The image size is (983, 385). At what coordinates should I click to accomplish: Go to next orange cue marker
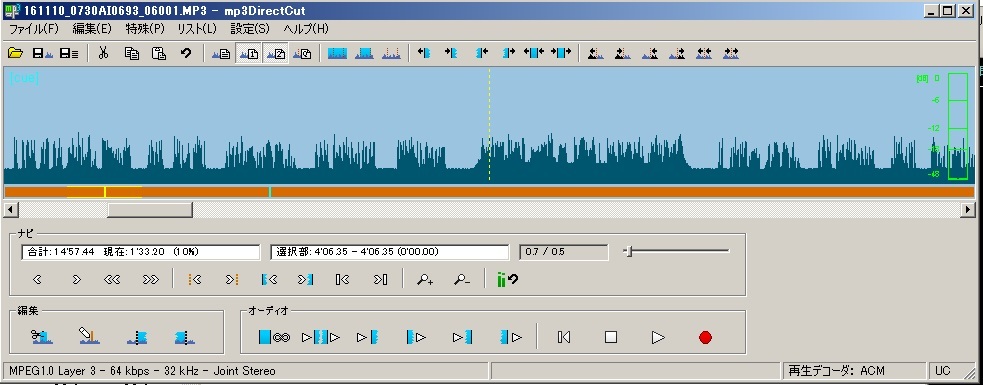[x=232, y=280]
